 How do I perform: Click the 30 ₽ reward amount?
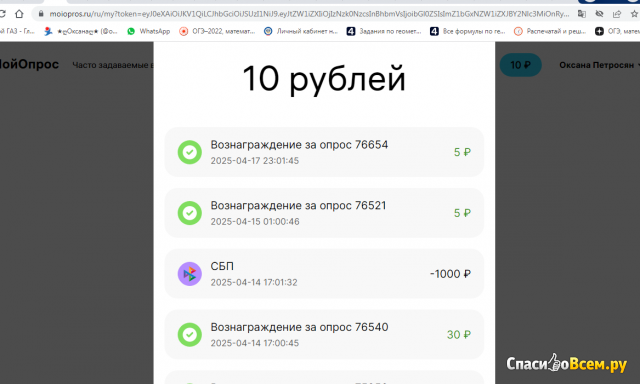[x=459, y=335]
